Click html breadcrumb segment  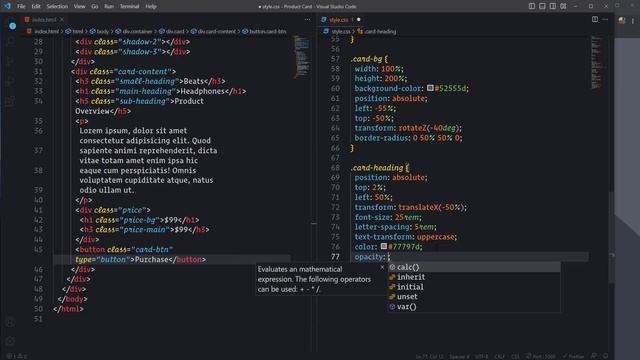pos(75,31)
